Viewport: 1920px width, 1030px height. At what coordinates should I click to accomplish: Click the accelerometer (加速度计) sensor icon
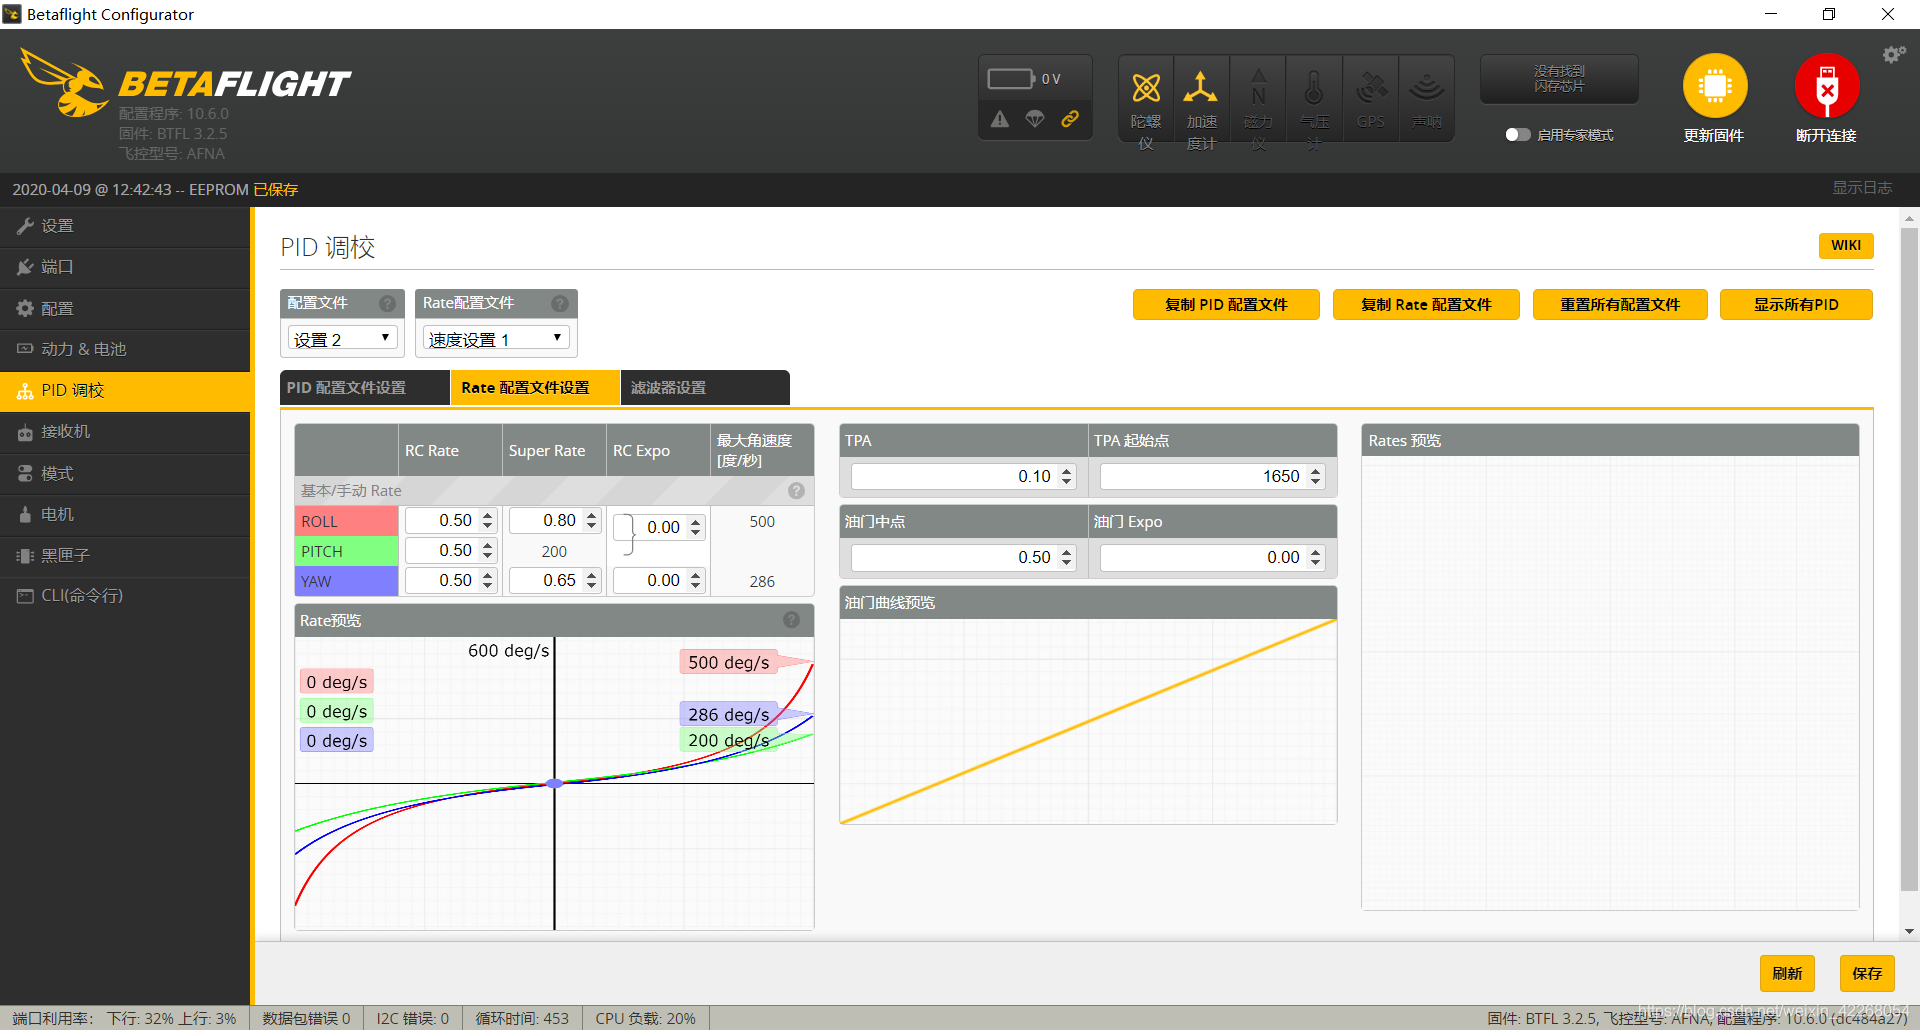point(1201,89)
